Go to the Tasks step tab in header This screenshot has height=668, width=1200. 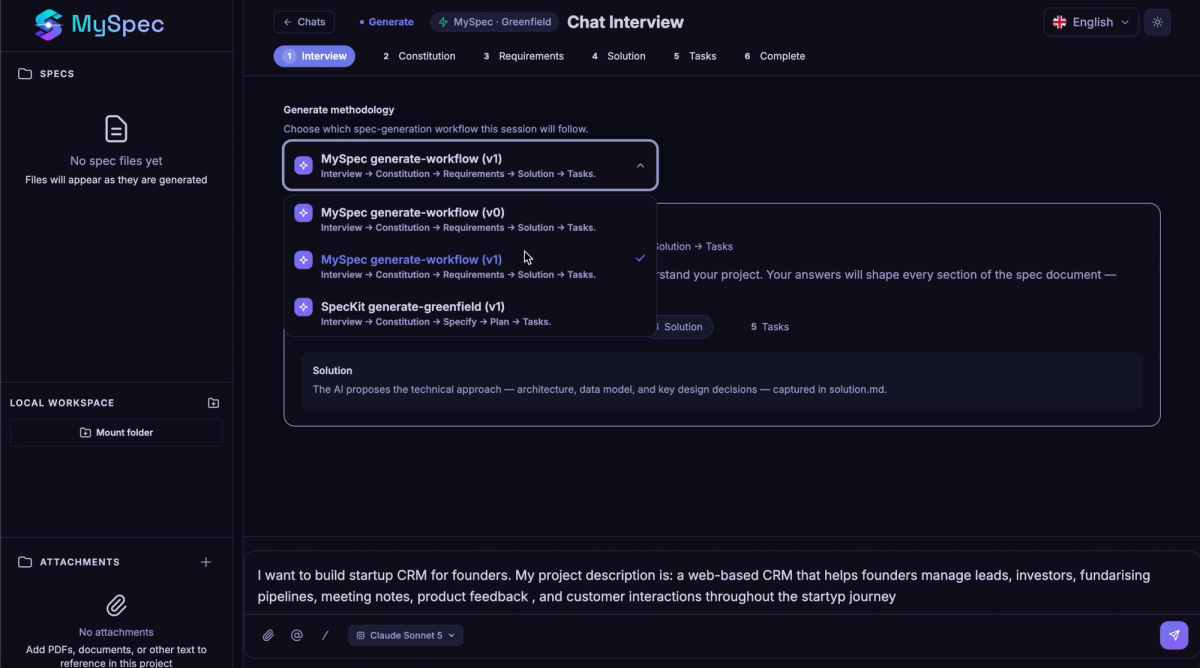(x=695, y=56)
